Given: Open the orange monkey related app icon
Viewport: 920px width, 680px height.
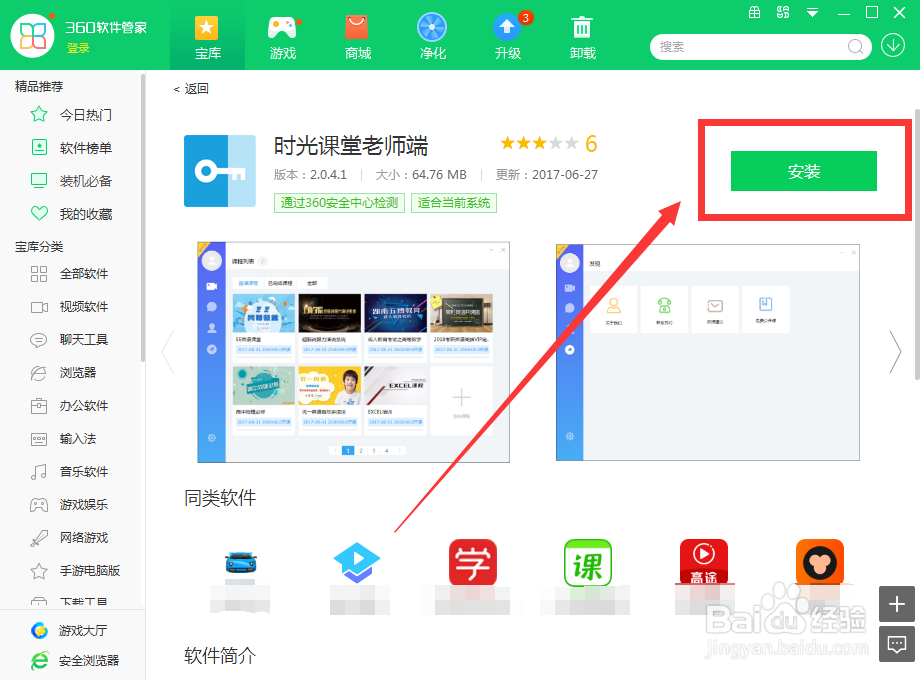Looking at the screenshot, I should click(x=820, y=562).
